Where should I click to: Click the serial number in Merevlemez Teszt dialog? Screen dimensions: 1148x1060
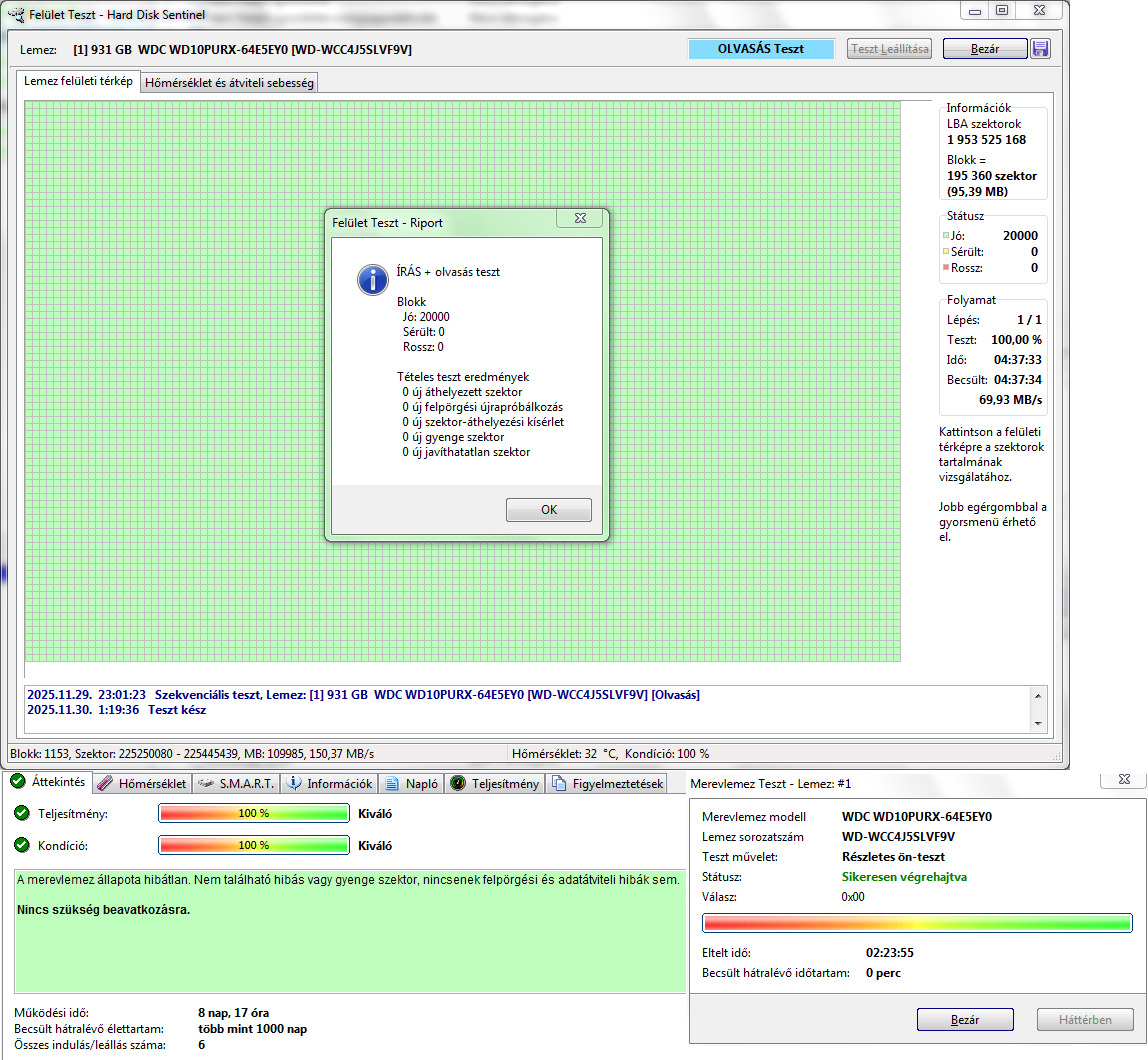click(898, 837)
